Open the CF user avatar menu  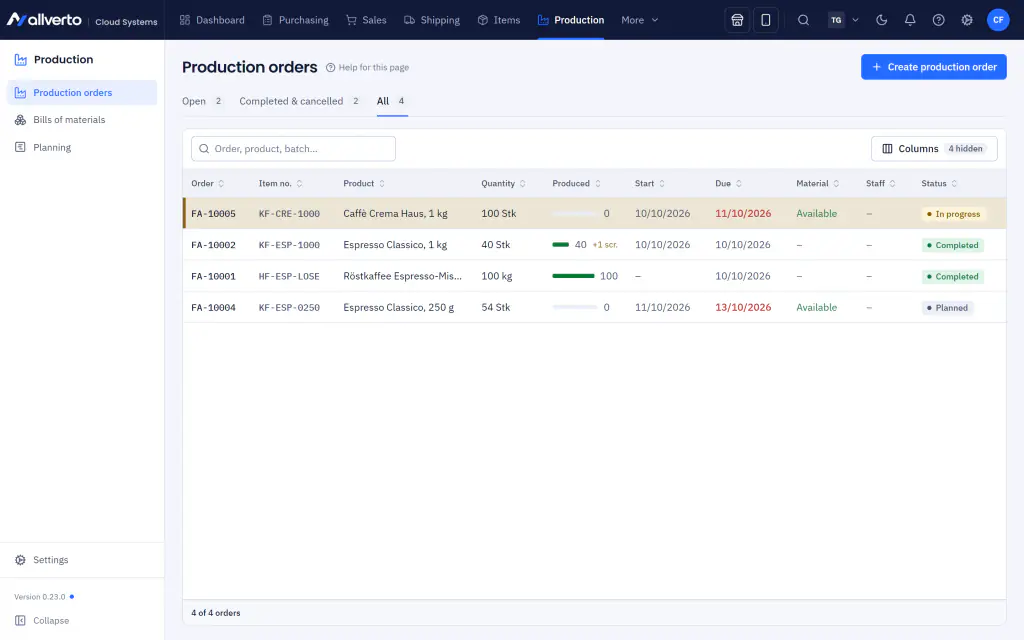tap(998, 20)
